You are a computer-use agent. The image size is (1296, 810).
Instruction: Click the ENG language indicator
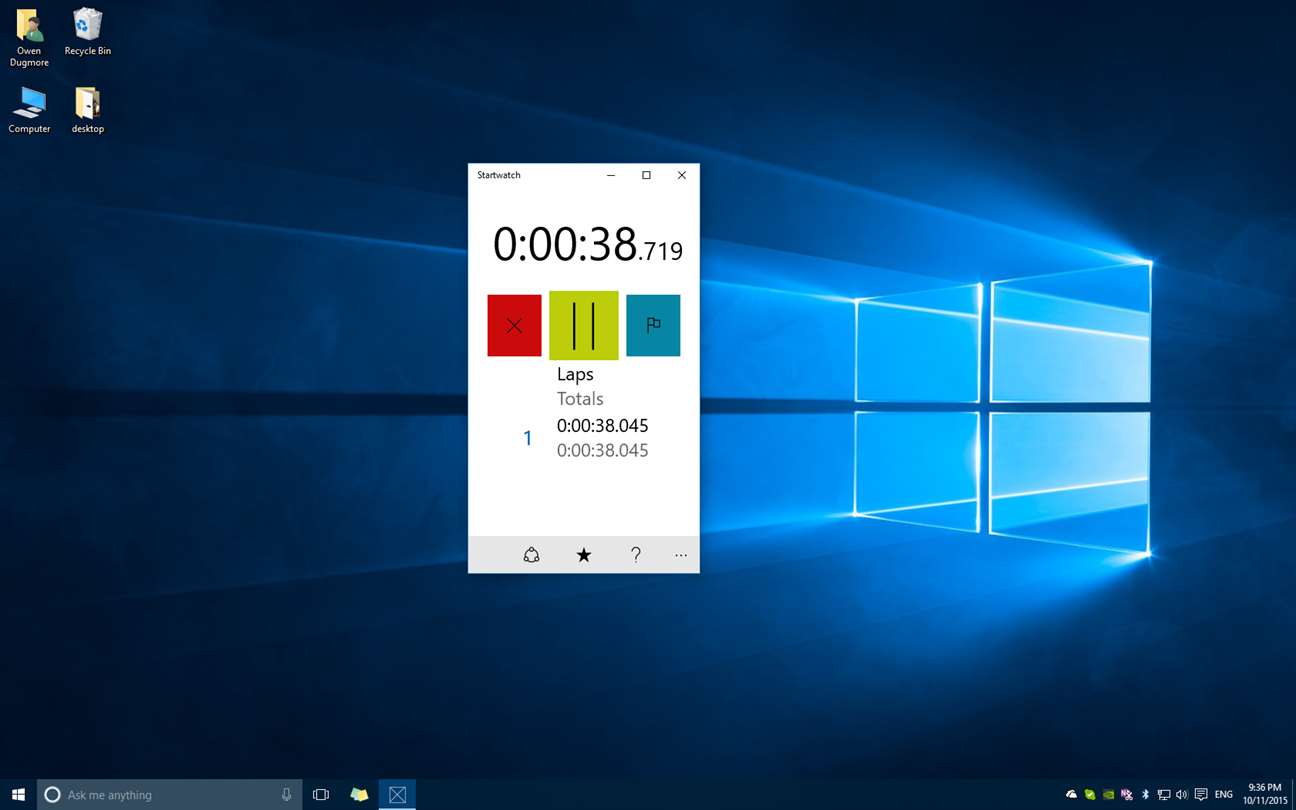pyautogui.click(x=1224, y=795)
